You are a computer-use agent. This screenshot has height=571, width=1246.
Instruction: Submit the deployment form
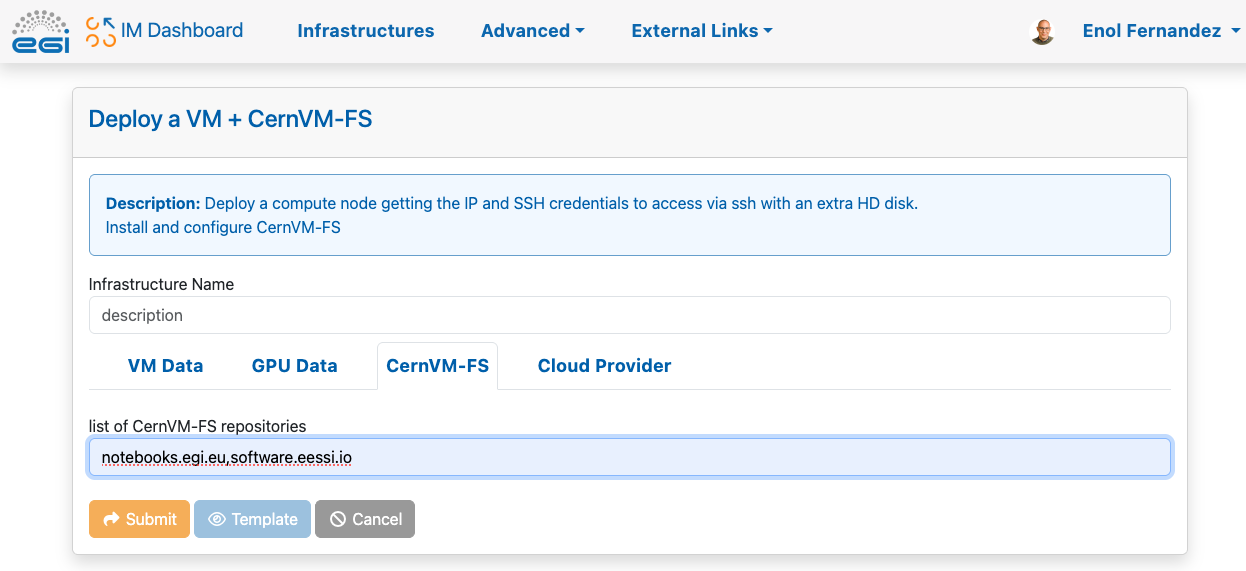(139, 519)
